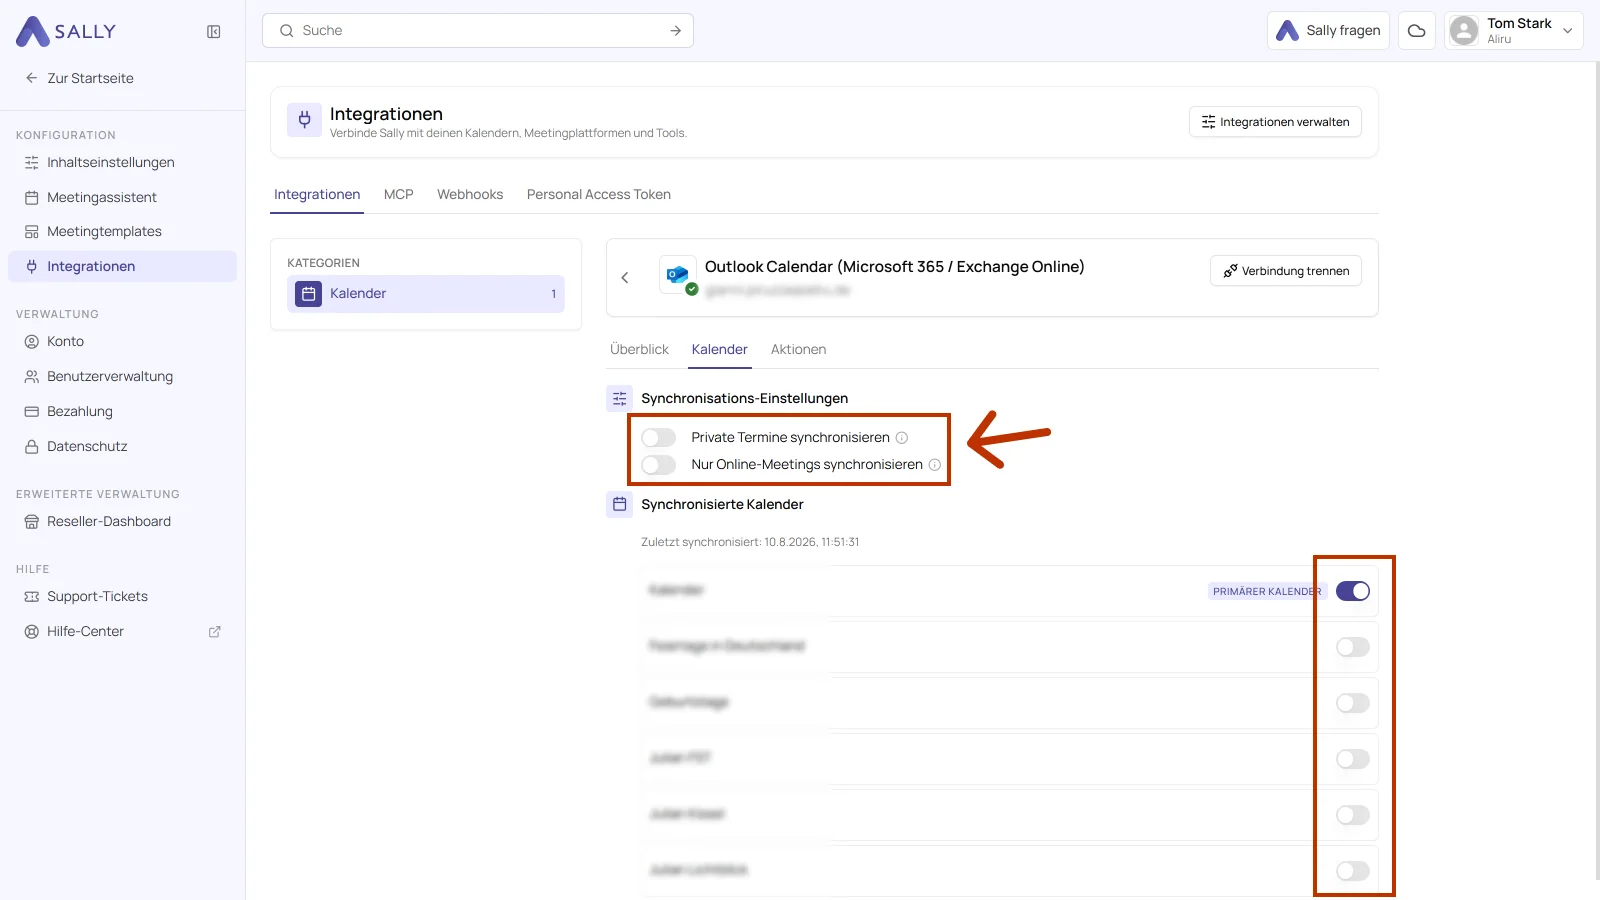Click Integrationen verwalten button

[1275, 122]
